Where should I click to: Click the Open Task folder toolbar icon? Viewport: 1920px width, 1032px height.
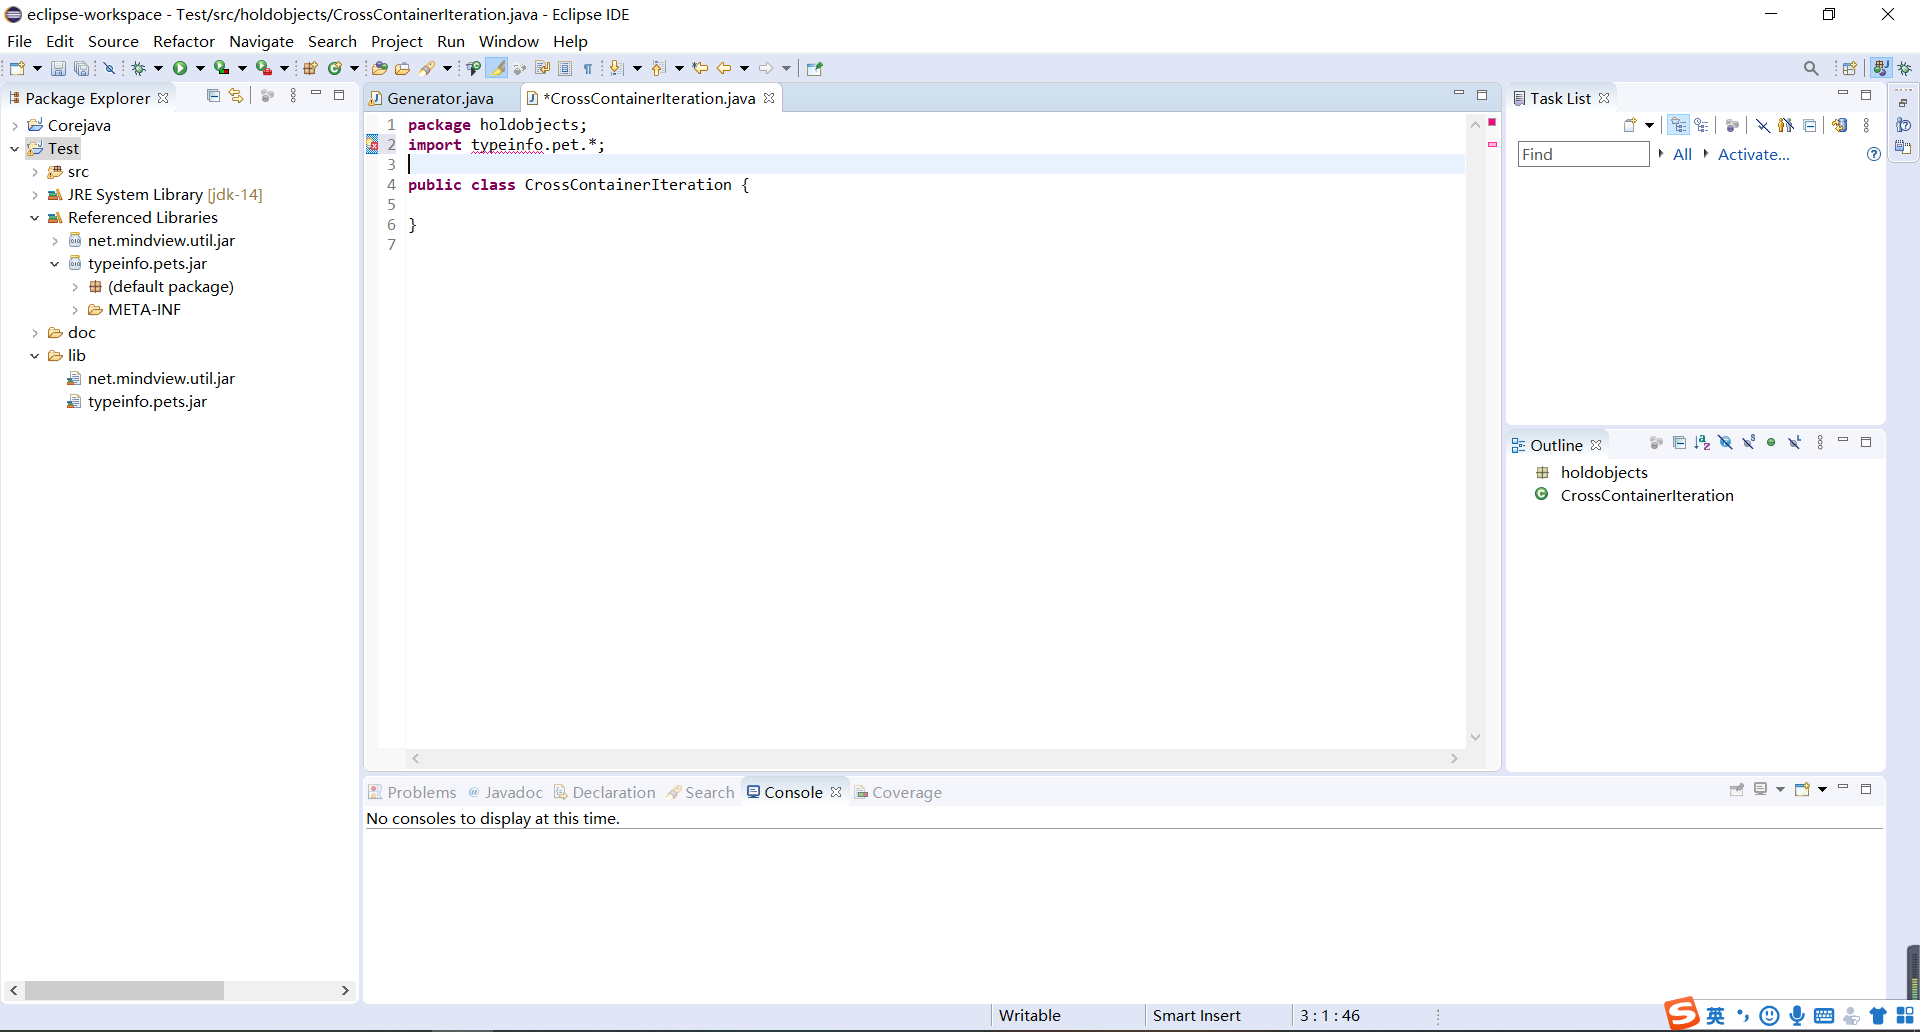(402, 68)
